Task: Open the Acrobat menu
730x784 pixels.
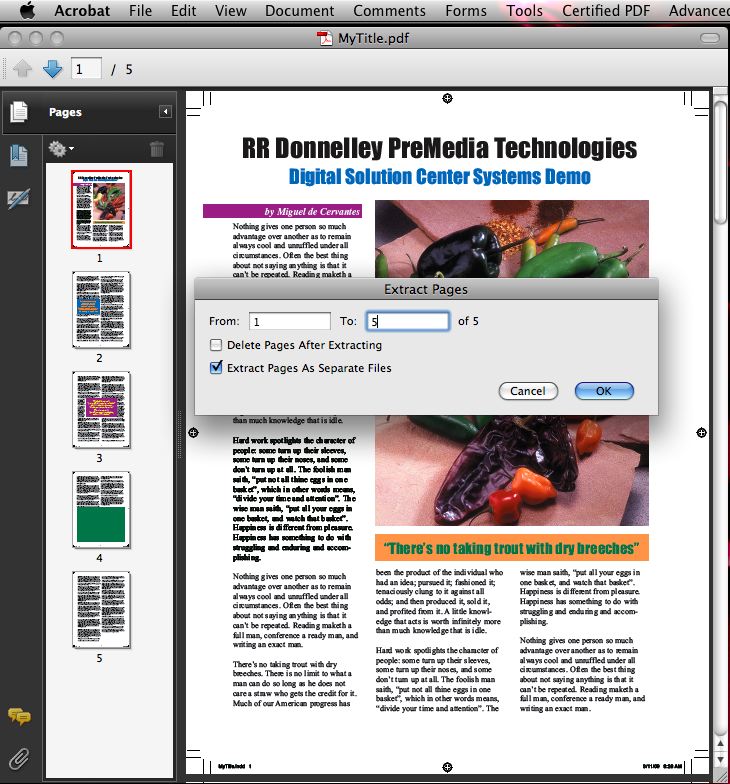Action: click(82, 10)
